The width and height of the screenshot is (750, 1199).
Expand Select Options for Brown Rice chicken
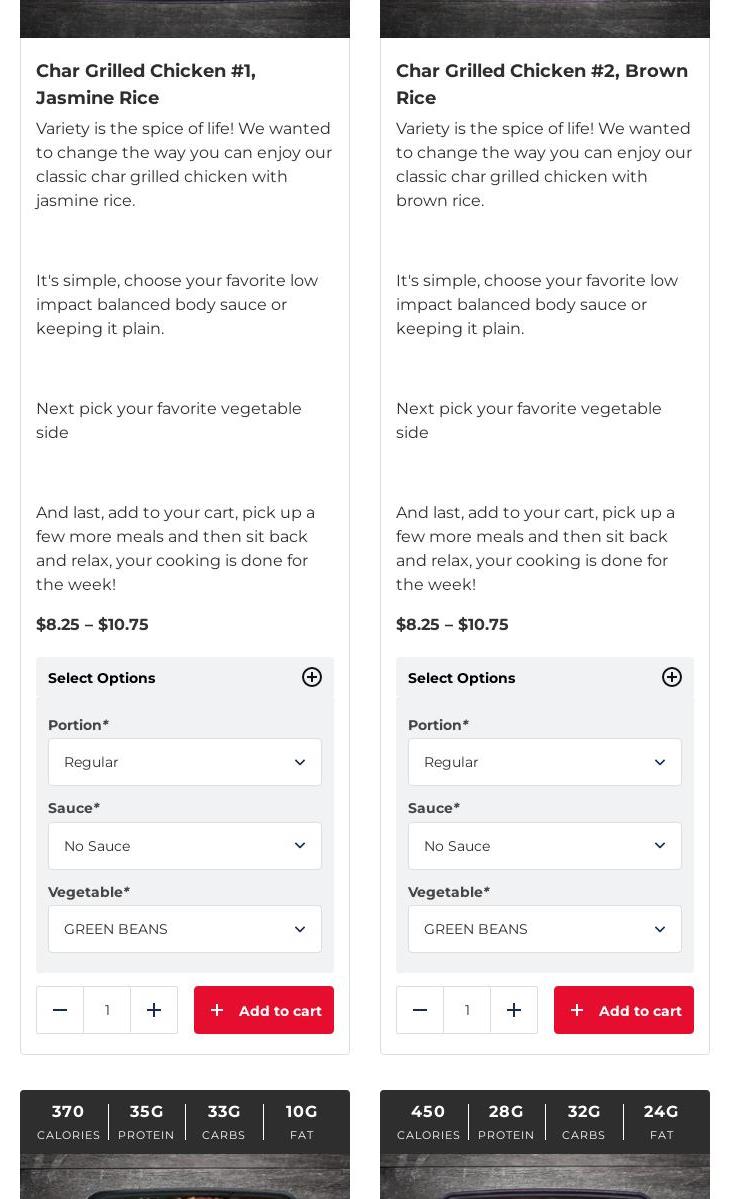click(x=672, y=678)
